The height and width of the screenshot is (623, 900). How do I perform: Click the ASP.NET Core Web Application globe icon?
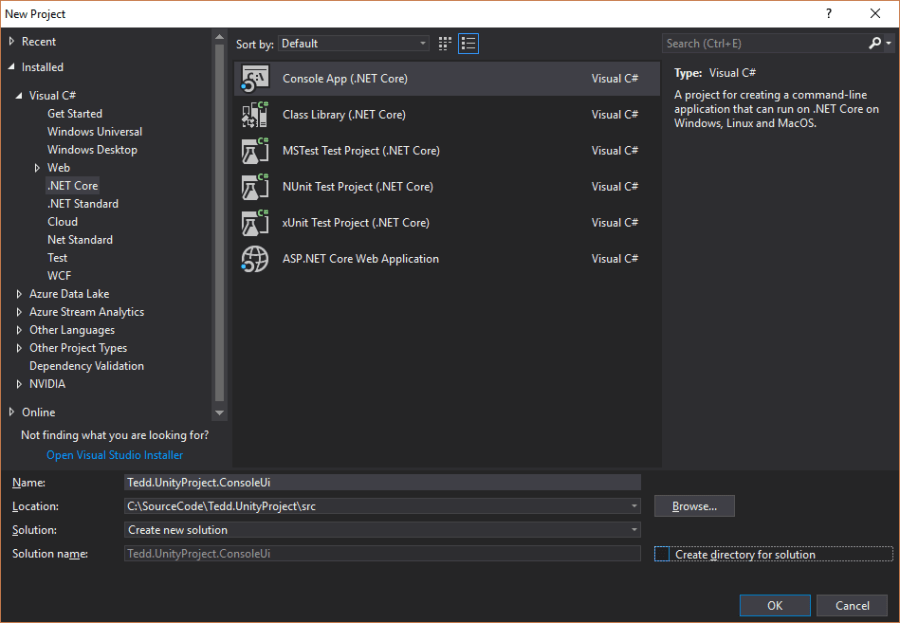point(255,259)
